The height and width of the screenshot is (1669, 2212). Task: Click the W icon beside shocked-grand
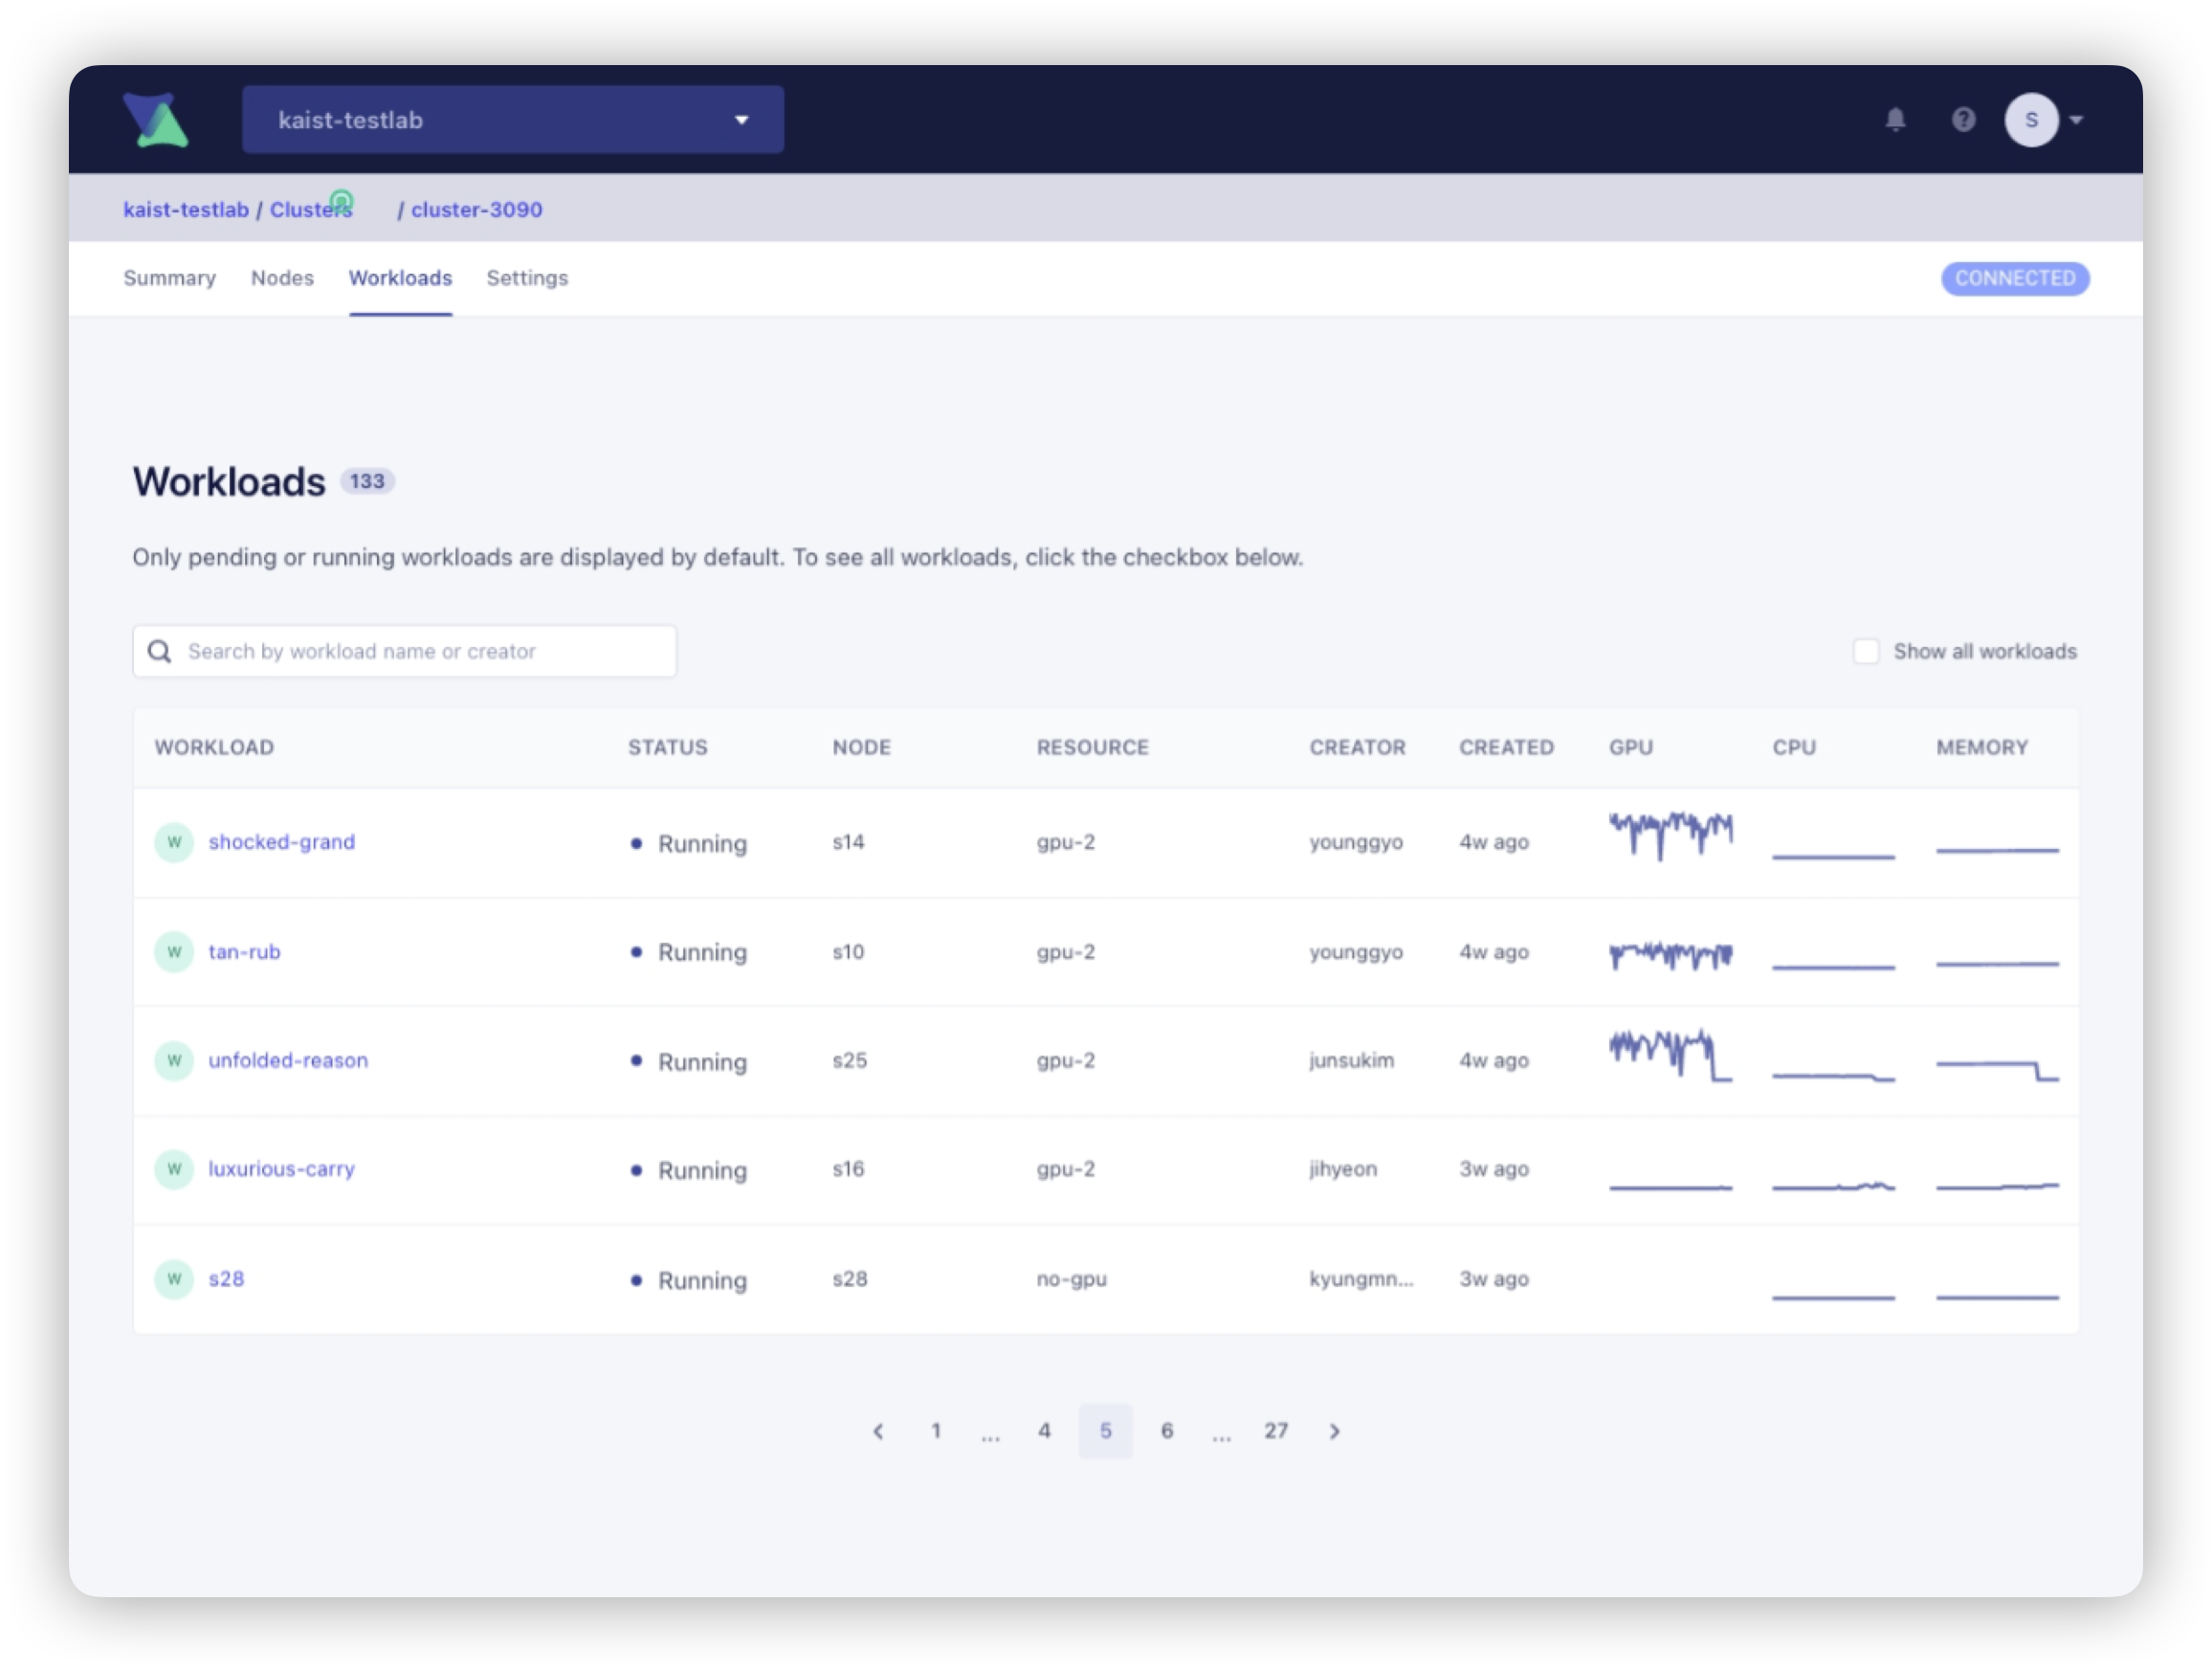(x=174, y=842)
